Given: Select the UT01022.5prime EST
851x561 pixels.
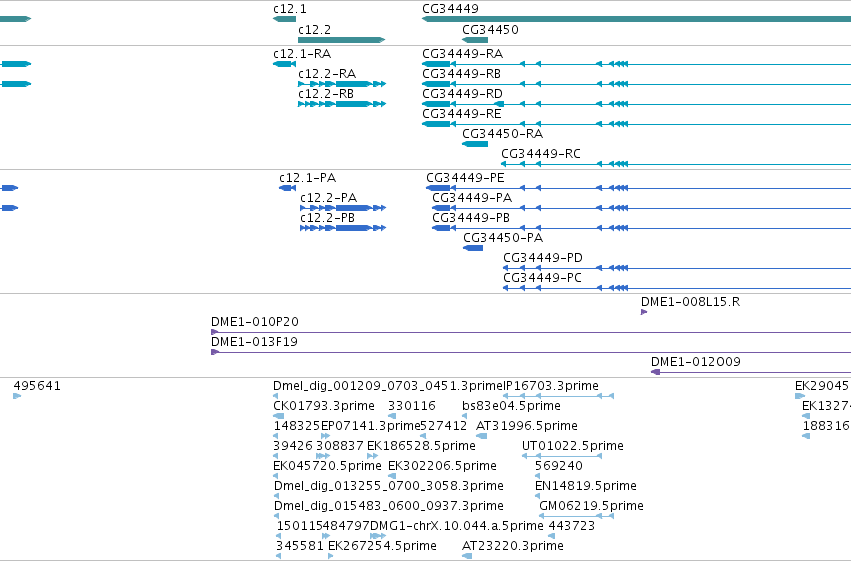Looking at the screenshot, I should [562, 456].
